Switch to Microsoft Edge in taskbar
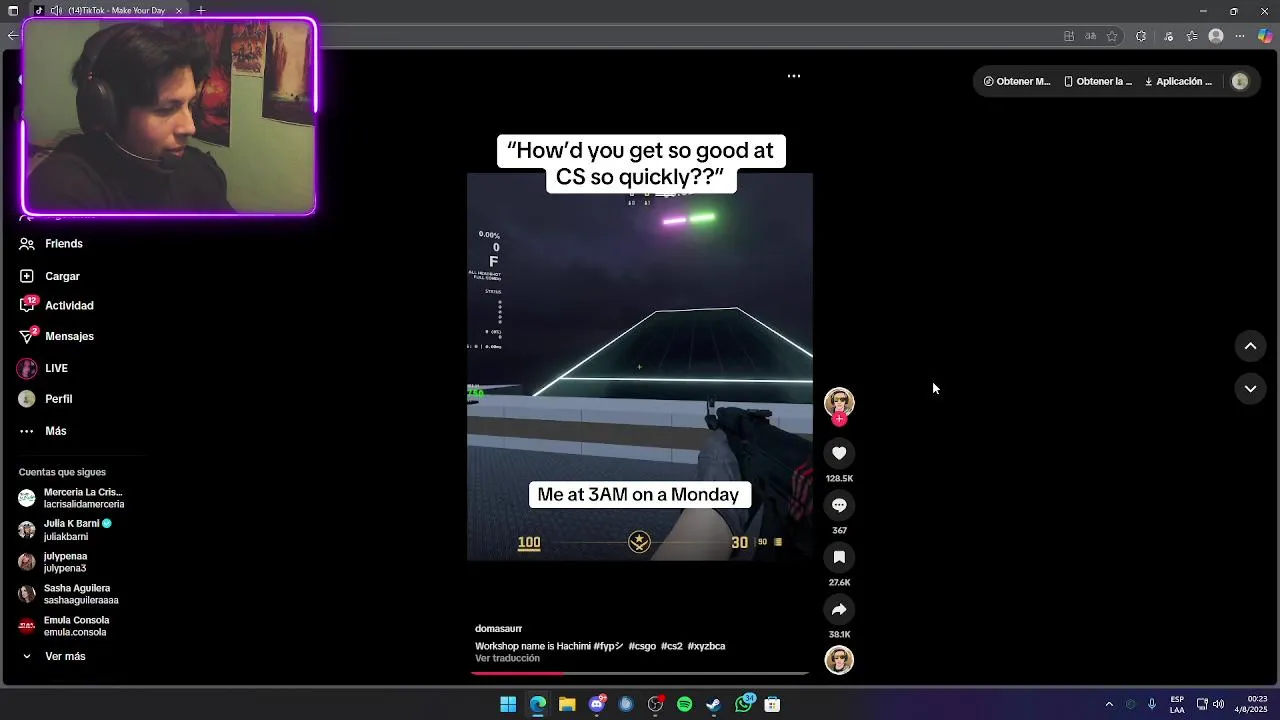The height and width of the screenshot is (720, 1280). (x=538, y=705)
